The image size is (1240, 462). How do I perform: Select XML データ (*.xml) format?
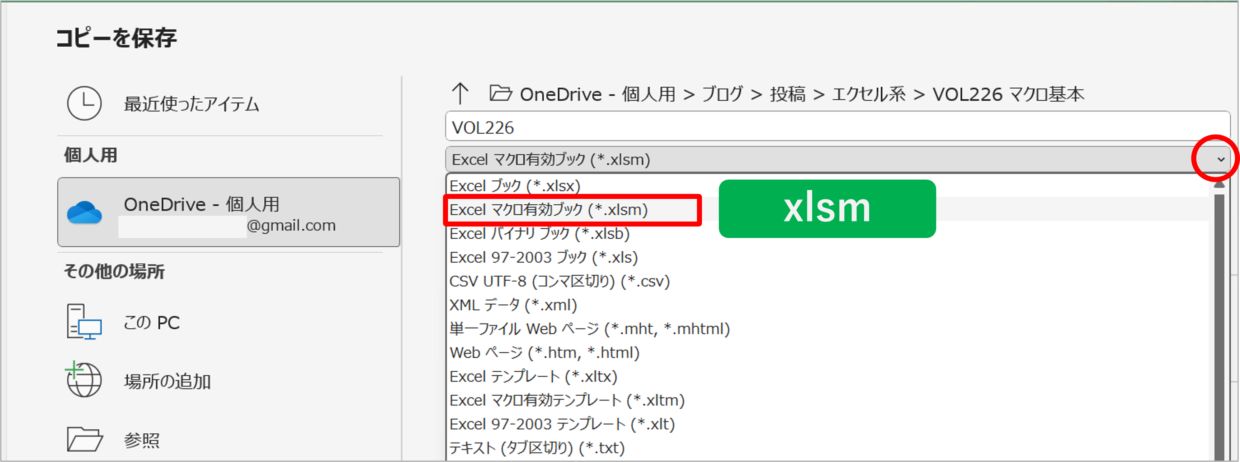pyautogui.click(x=514, y=305)
